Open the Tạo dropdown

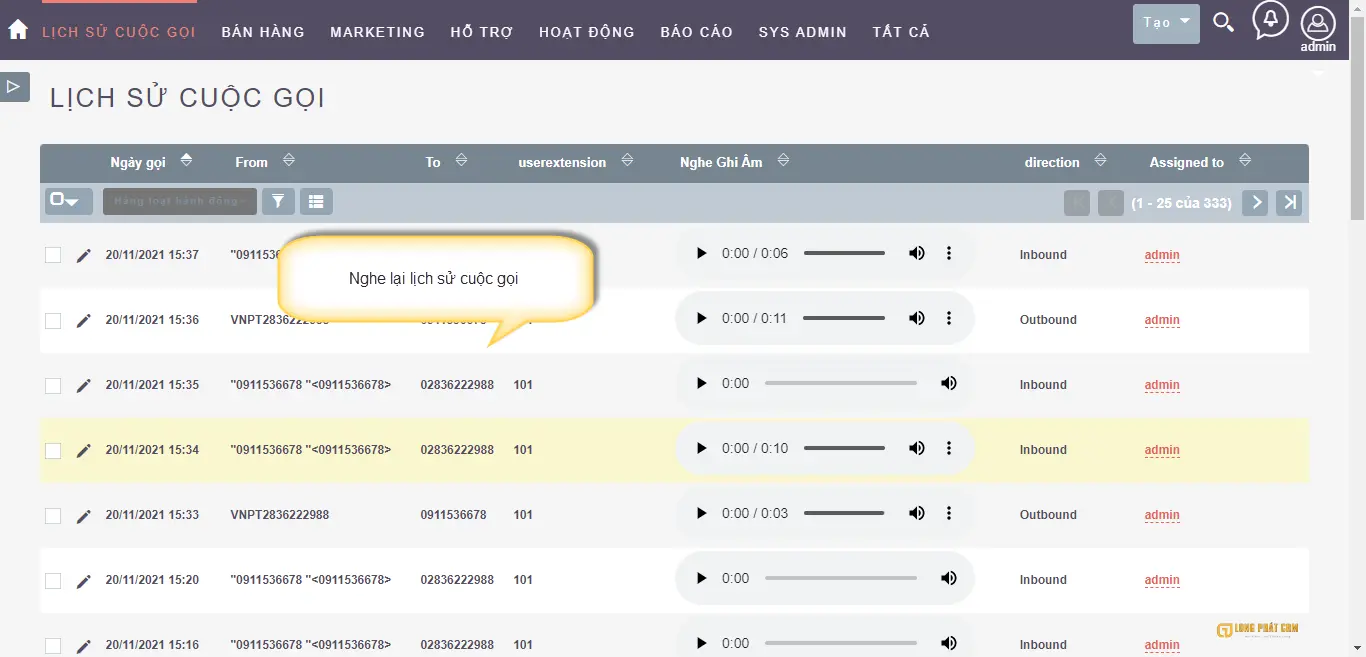1165,22
